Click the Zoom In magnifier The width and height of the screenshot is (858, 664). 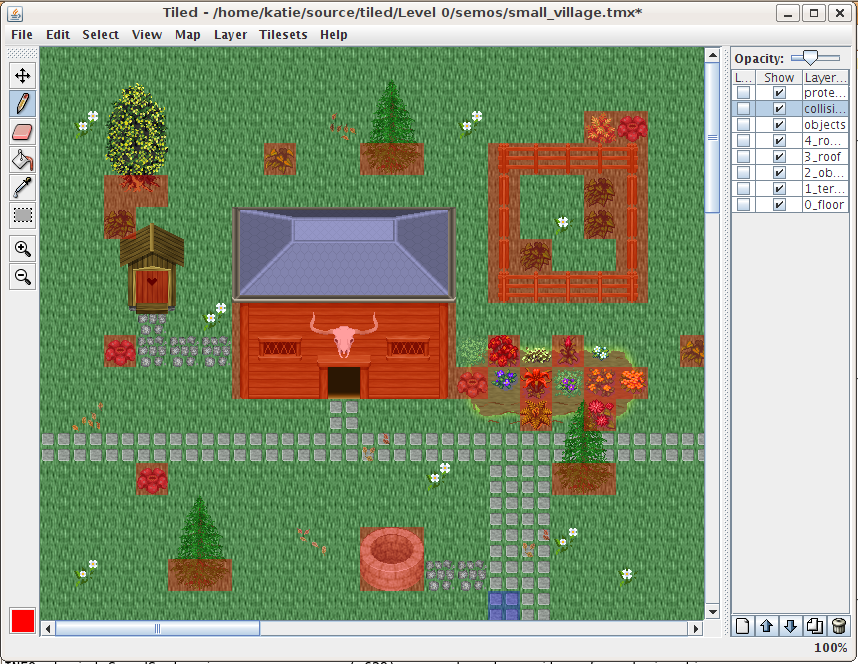[22, 249]
